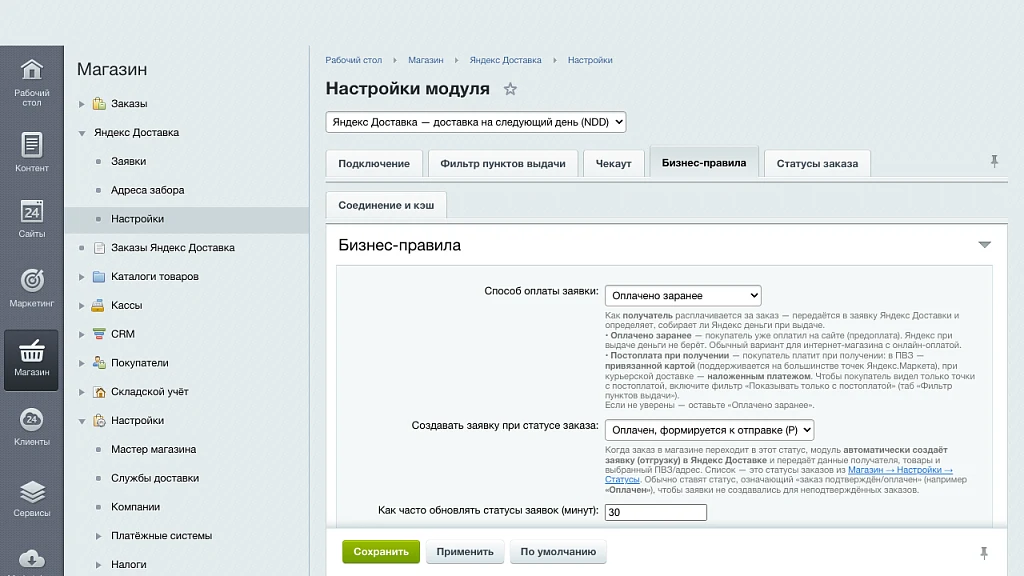Click the pin icon beside the tabs
1024x576 pixels.
point(994,161)
